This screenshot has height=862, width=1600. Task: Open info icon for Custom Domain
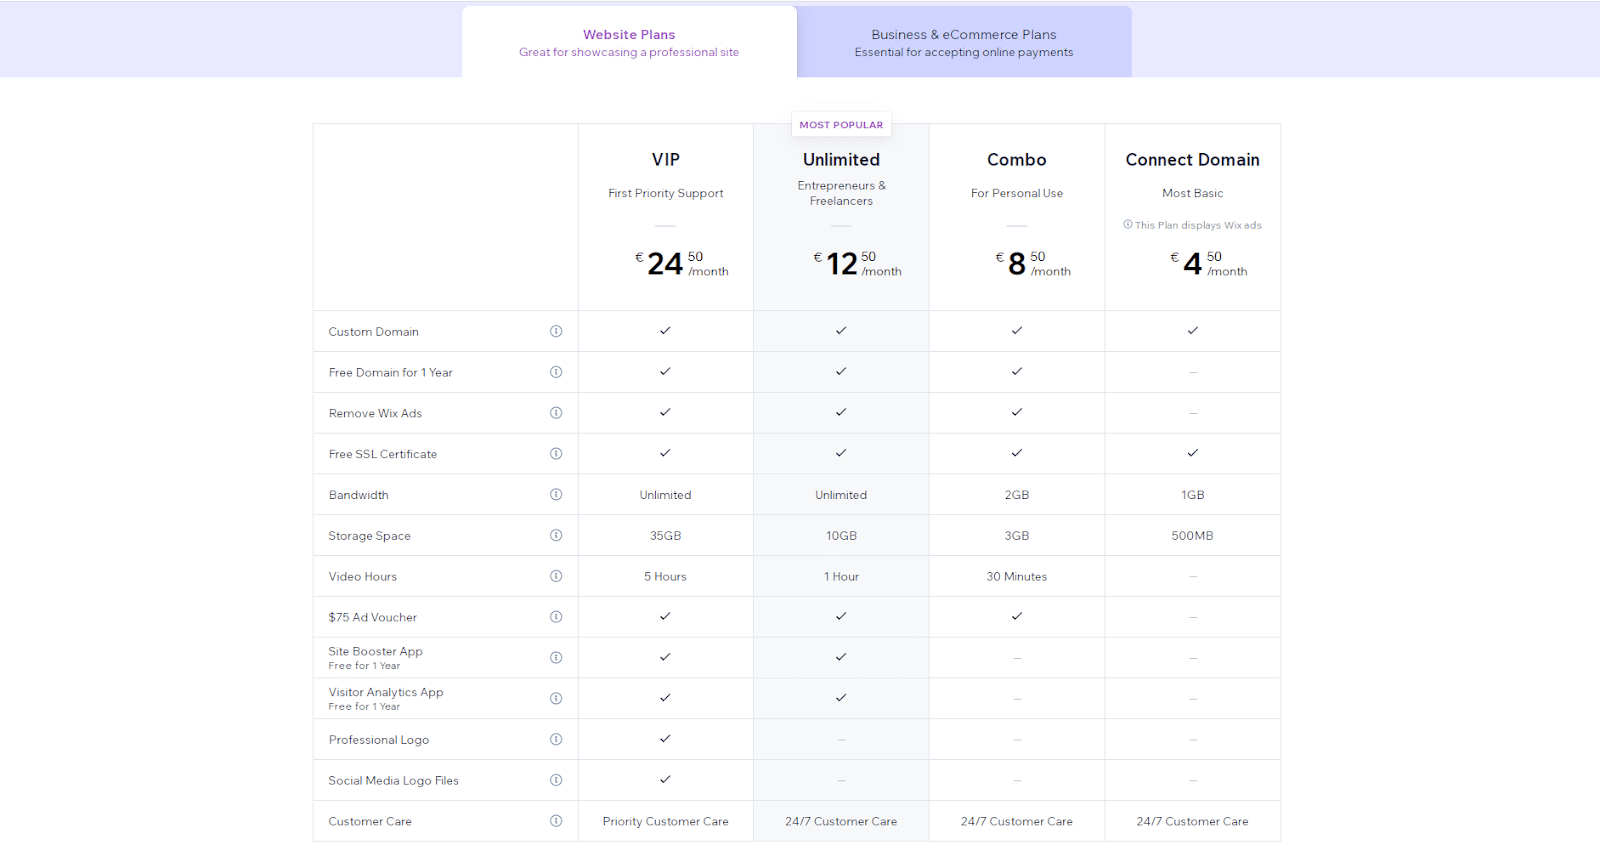(x=556, y=331)
